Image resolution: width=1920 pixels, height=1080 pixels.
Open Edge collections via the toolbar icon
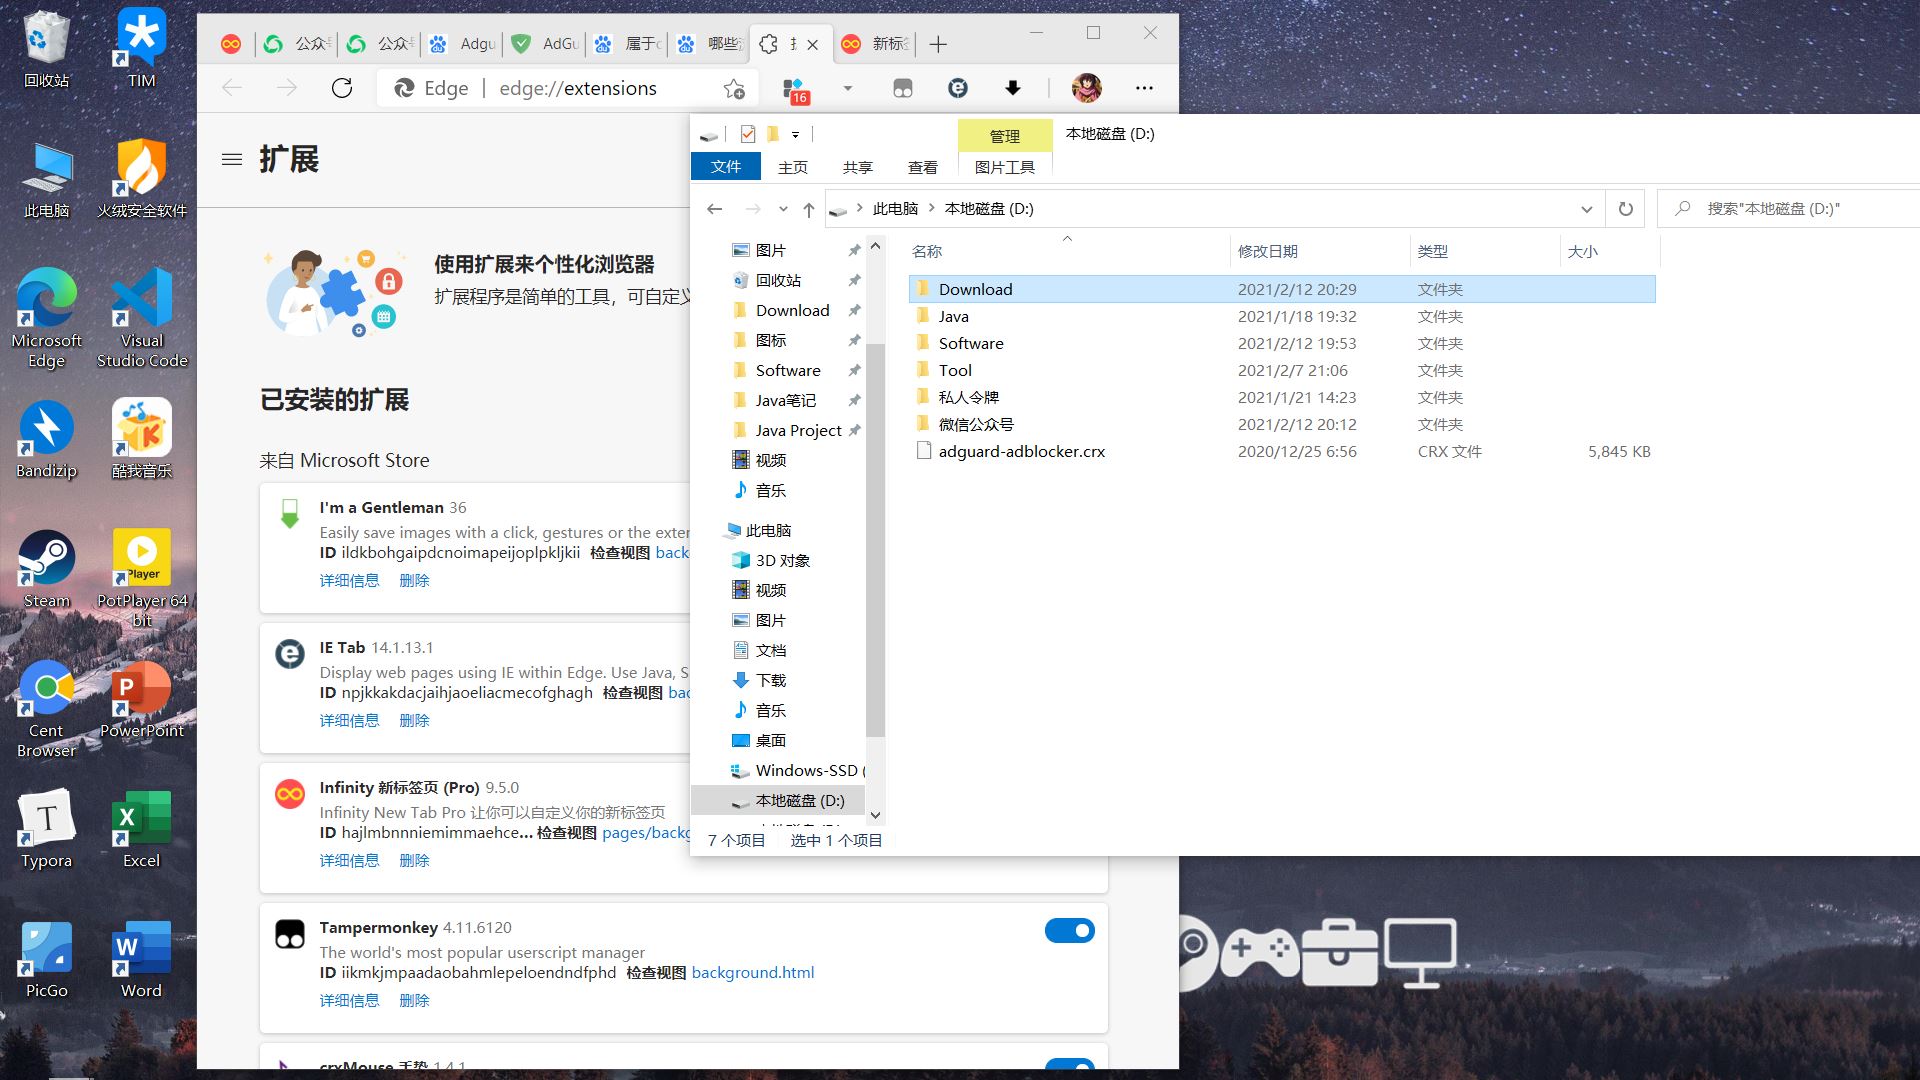[x=904, y=88]
